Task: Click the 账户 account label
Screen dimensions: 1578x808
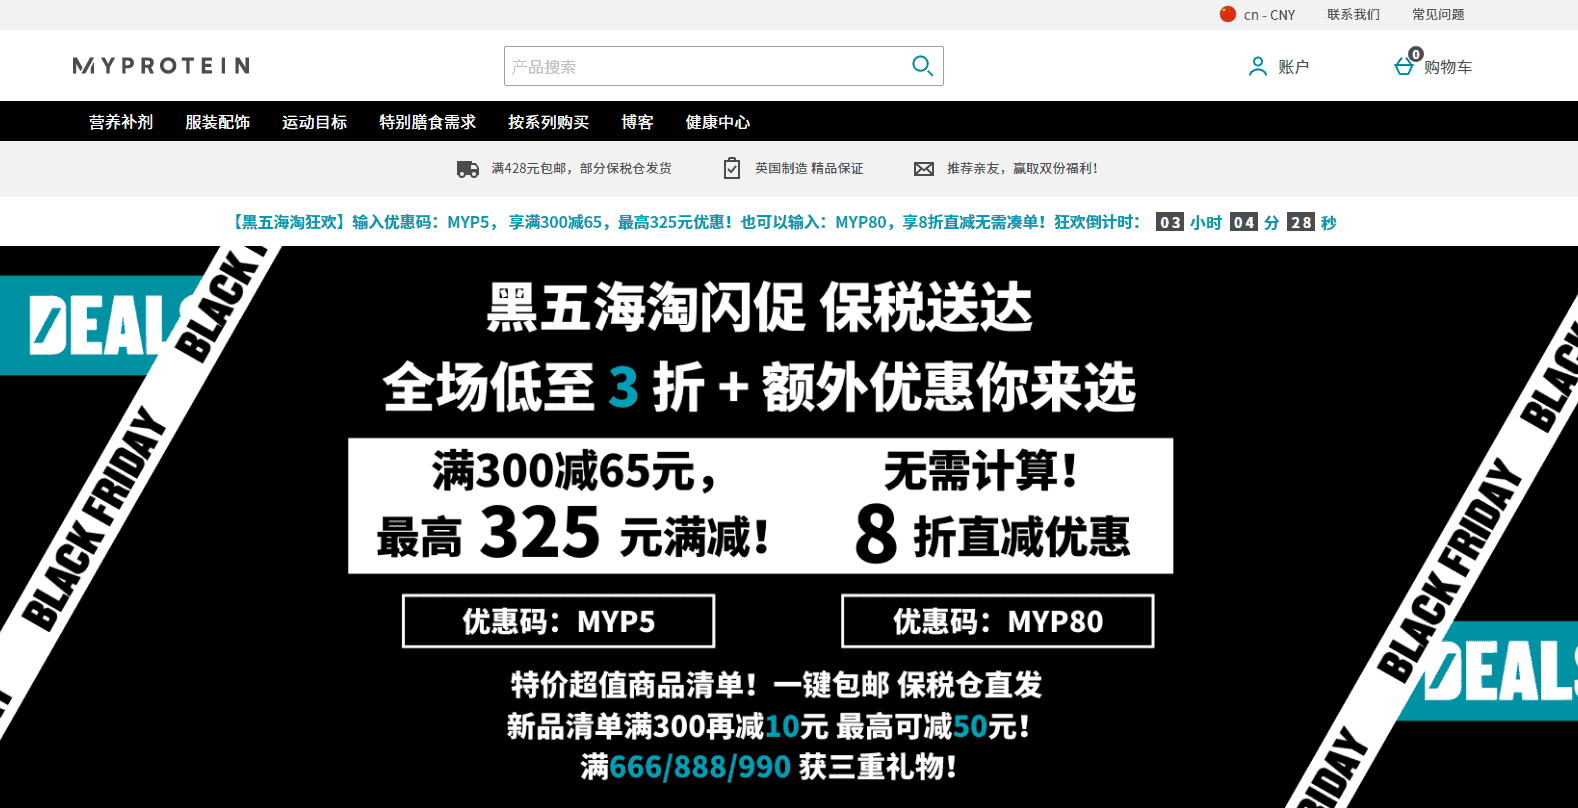Action: (1293, 67)
